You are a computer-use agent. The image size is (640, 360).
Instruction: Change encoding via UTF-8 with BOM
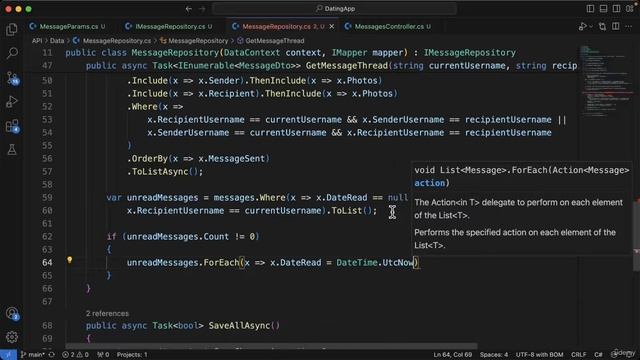[539, 355]
